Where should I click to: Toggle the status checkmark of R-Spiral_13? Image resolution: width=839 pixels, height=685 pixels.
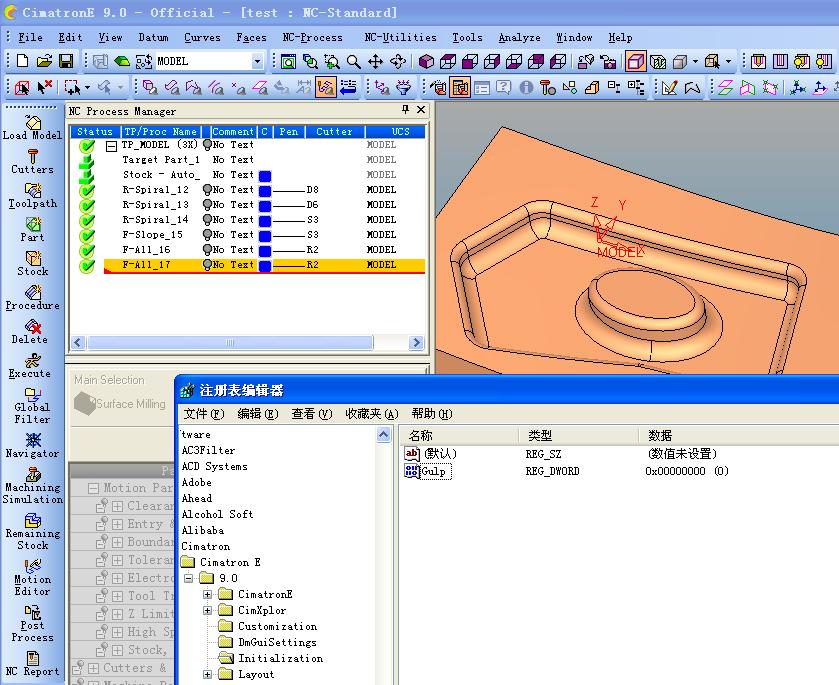tap(87, 206)
